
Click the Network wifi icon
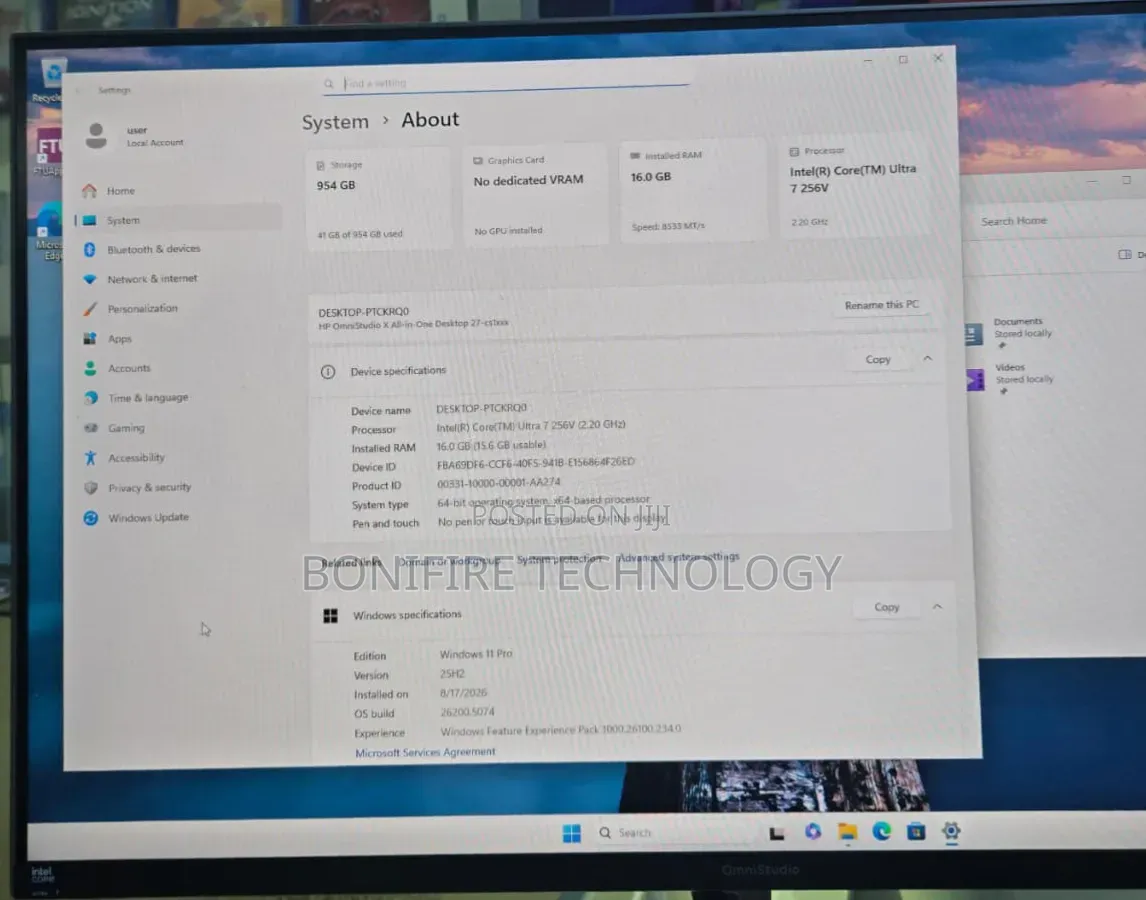coord(90,279)
